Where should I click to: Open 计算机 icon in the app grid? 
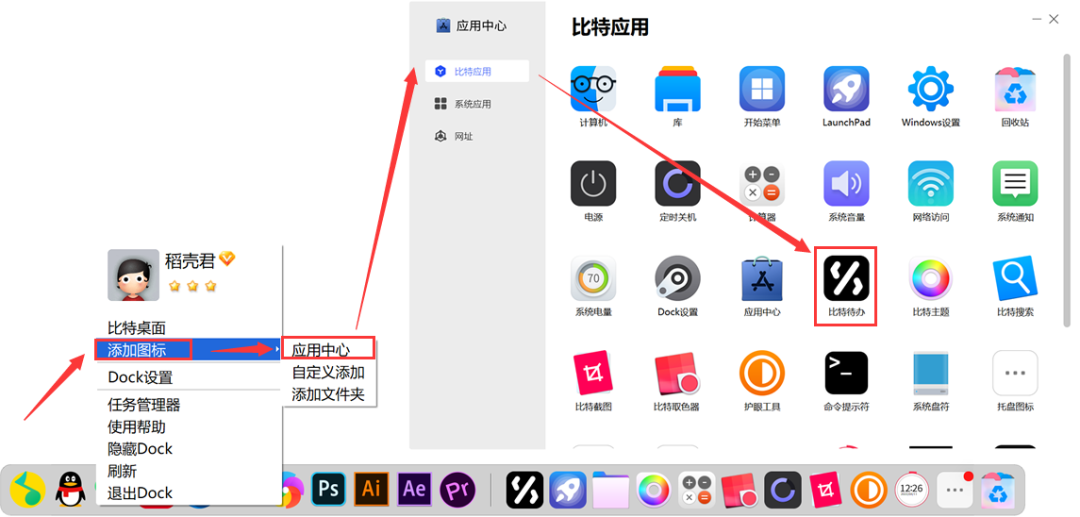[593, 89]
